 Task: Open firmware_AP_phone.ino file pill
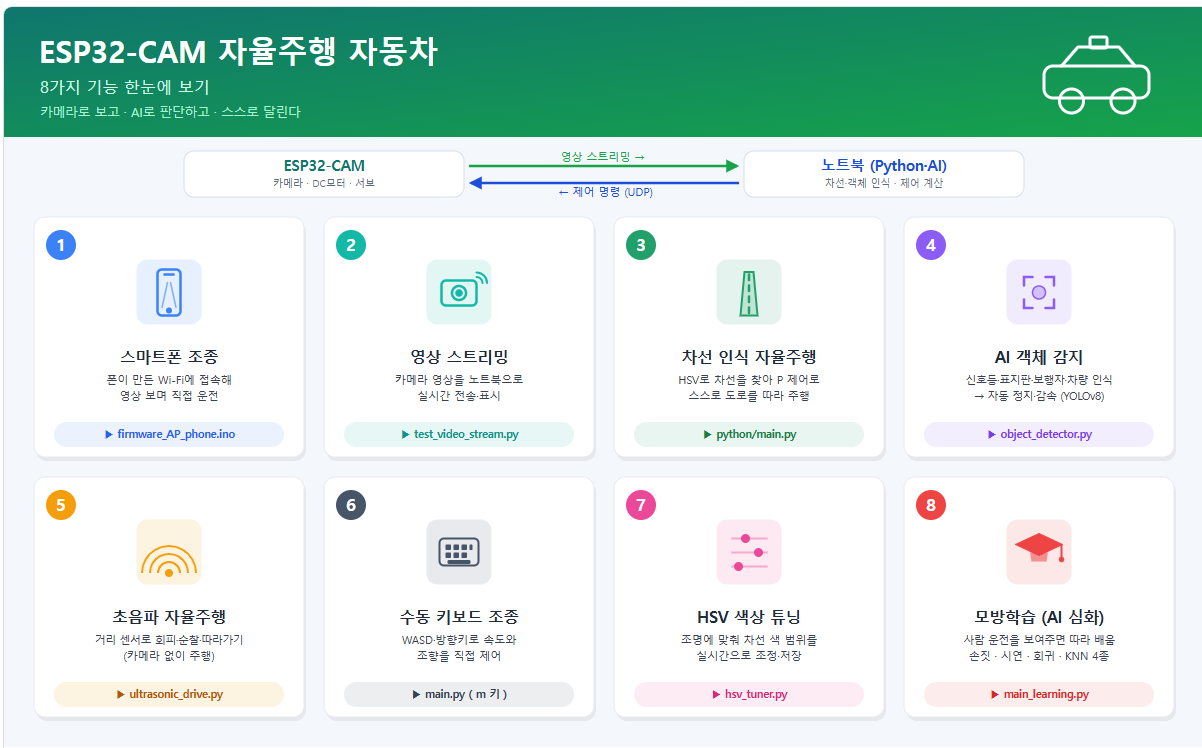point(169,434)
